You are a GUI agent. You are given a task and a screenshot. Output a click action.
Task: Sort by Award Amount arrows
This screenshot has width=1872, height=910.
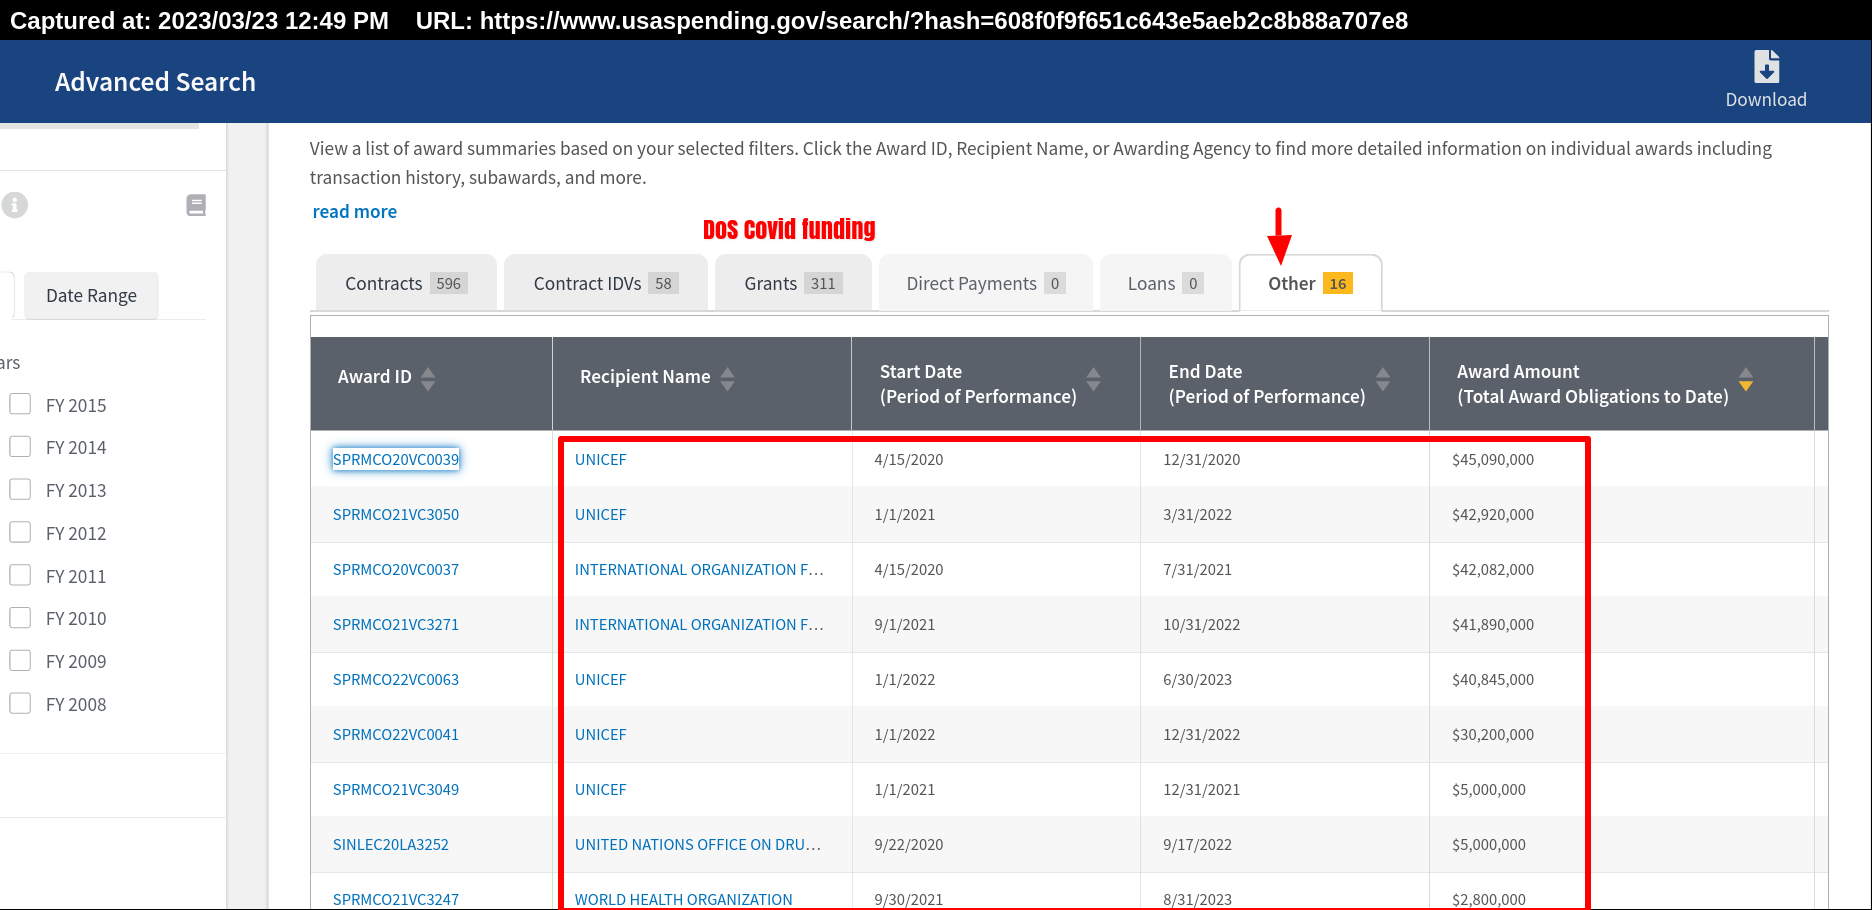[x=1746, y=378]
